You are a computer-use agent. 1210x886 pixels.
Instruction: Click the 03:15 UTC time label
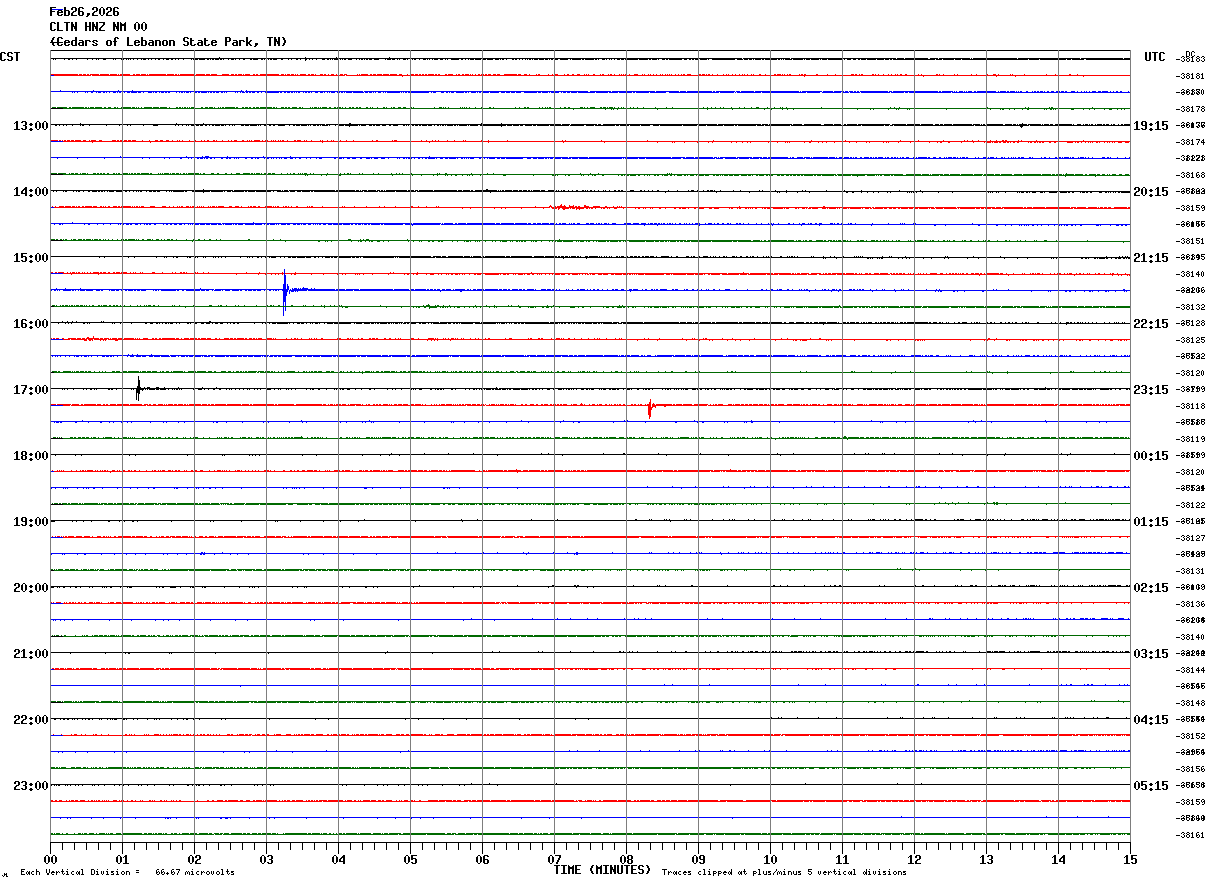tap(1151, 654)
